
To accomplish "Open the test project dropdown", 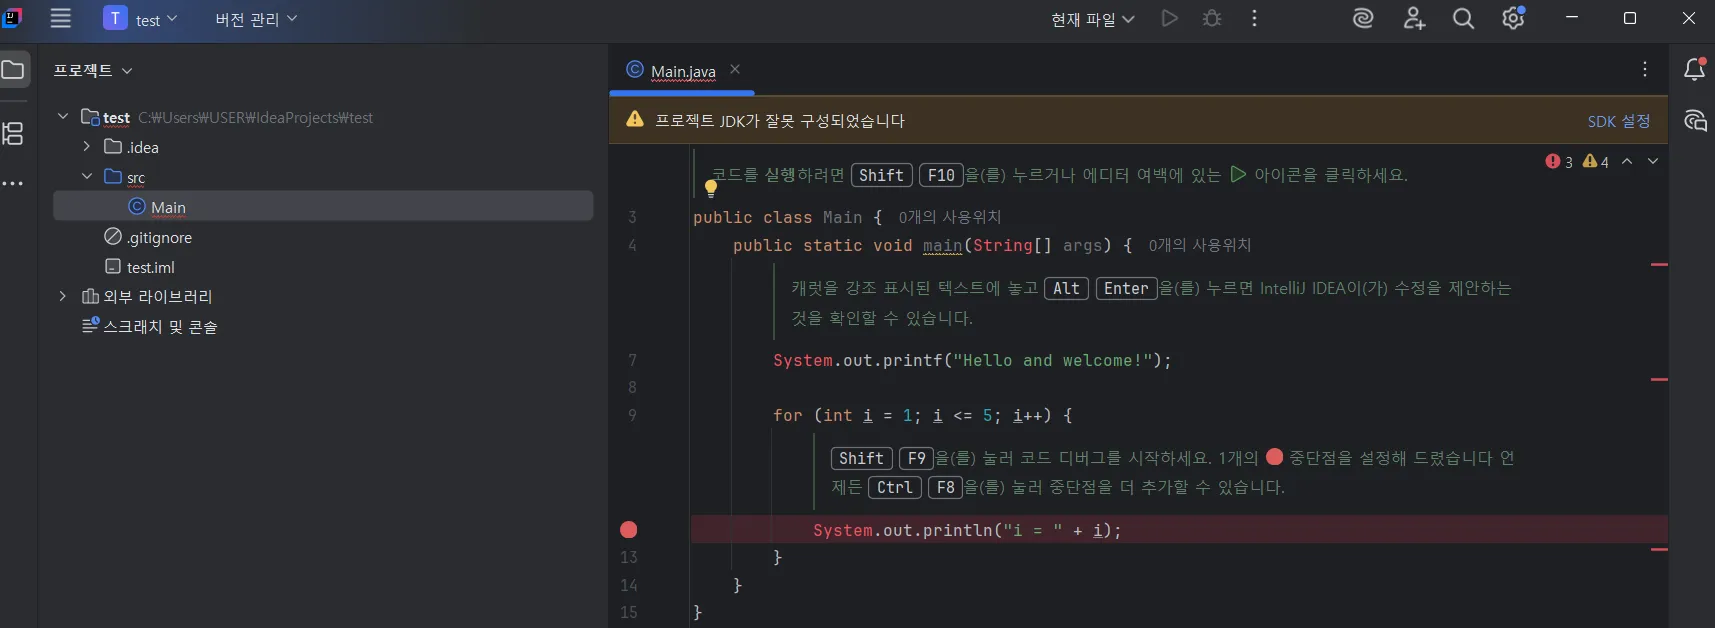I will click(141, 19).
